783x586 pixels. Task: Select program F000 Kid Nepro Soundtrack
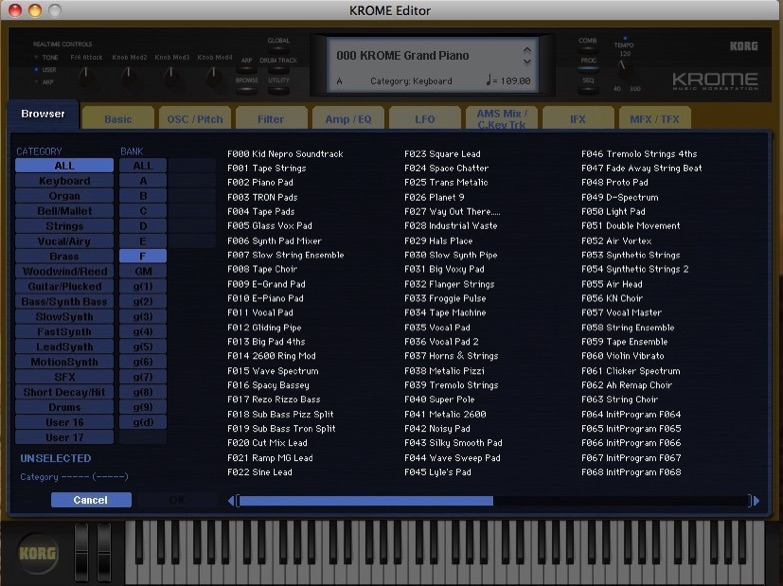click(285, 154)
